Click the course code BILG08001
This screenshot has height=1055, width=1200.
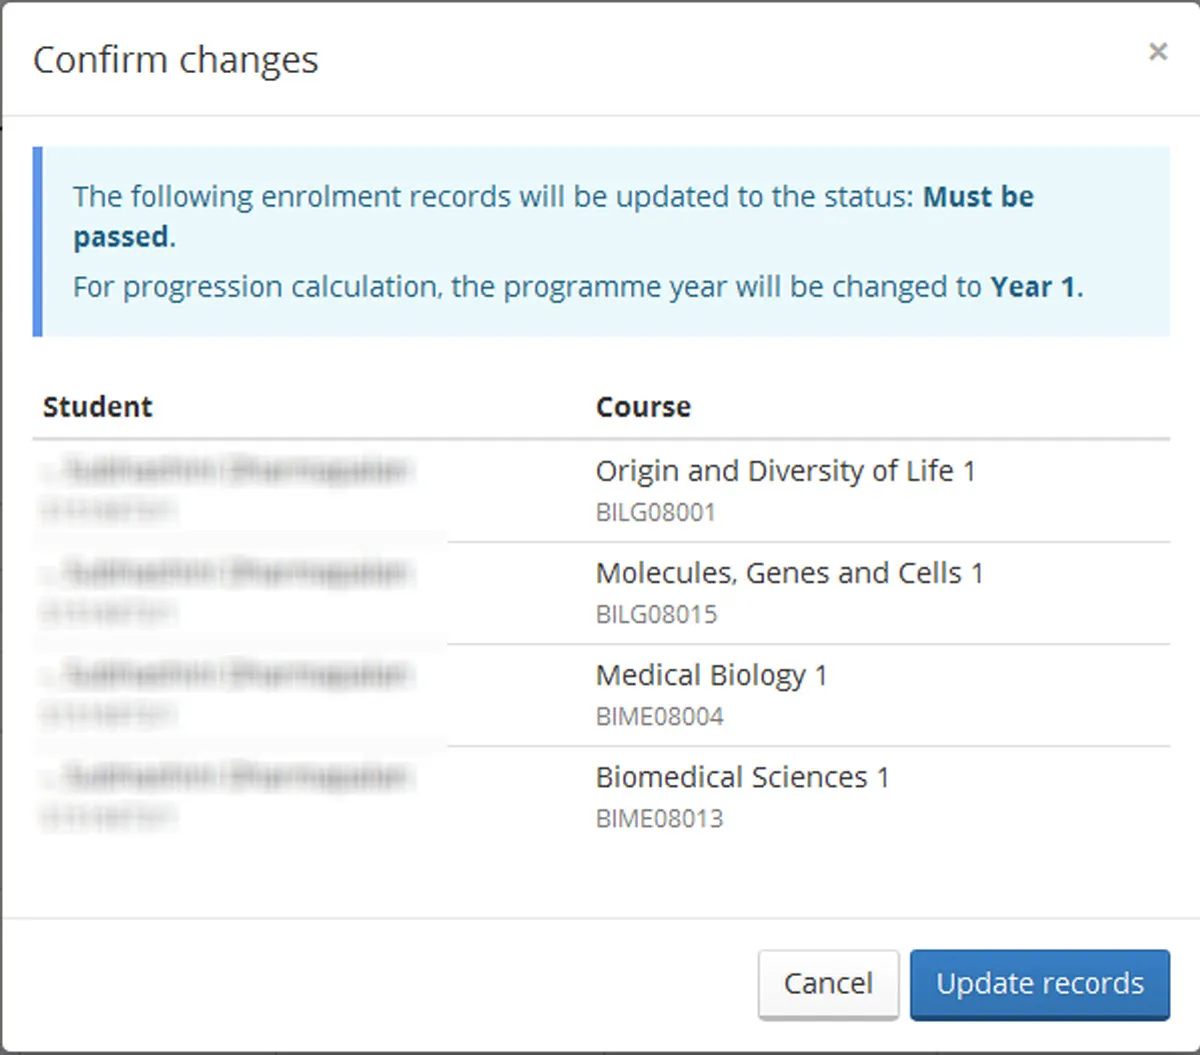(655, 512)
